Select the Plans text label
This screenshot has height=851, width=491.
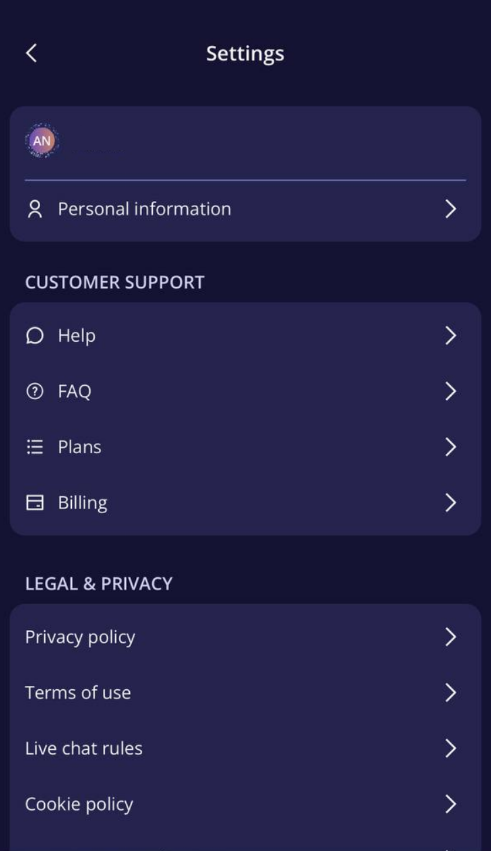pyautogui.click(x=79, y=447)
